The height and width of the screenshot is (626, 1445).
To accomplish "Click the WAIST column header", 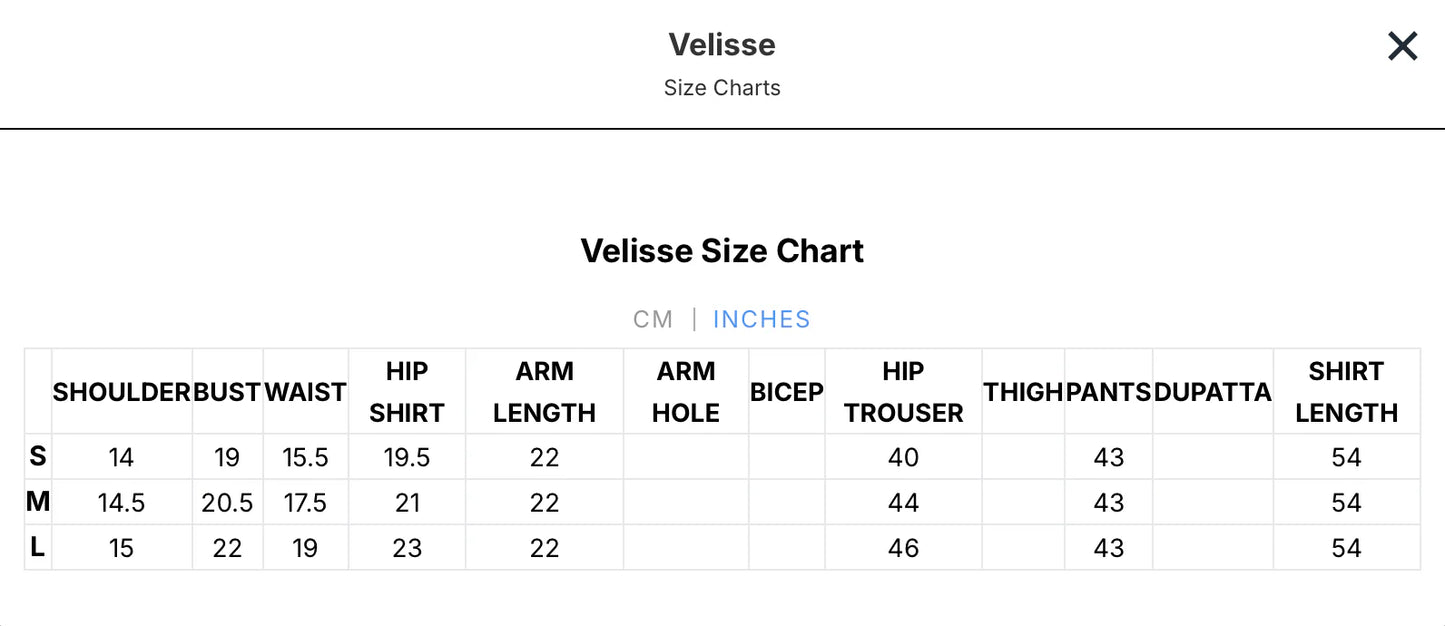I will pyautogui.click(x=306, y=392).
